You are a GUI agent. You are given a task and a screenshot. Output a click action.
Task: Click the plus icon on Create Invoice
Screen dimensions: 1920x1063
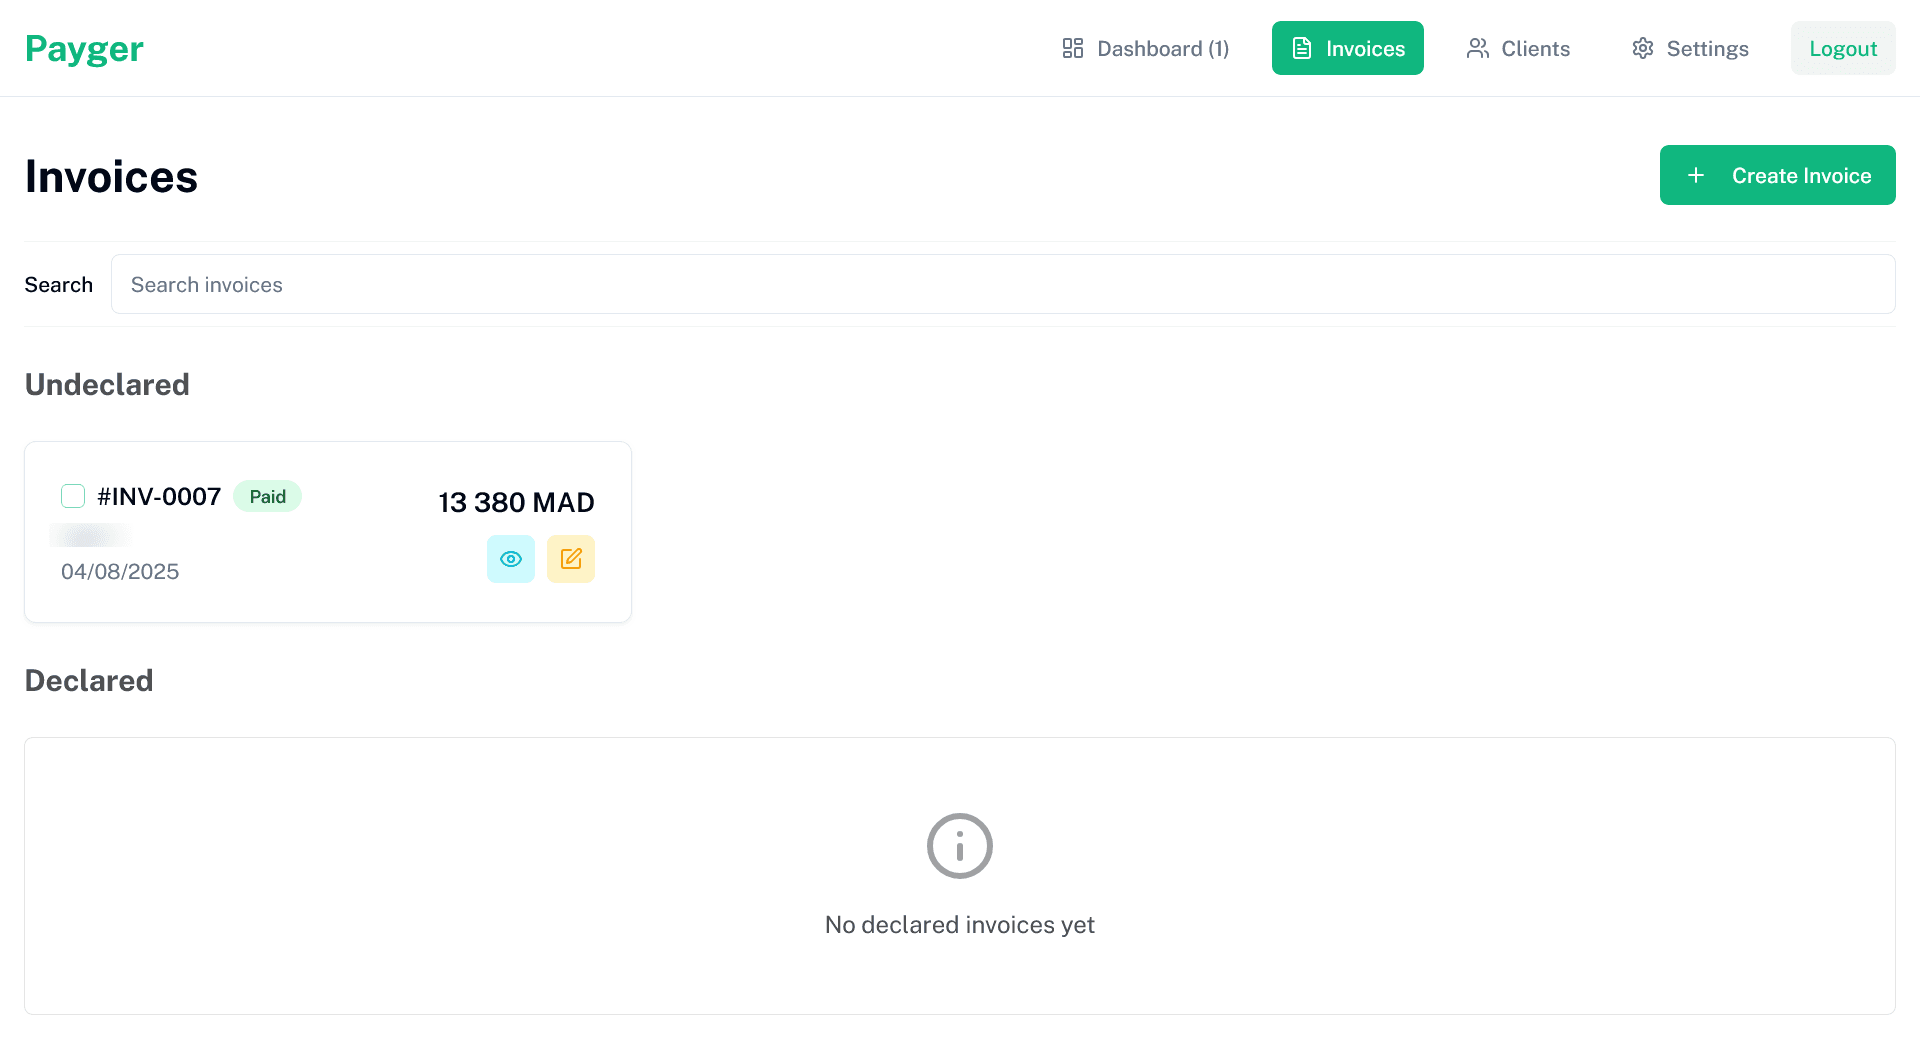(x=1696, y=175)
